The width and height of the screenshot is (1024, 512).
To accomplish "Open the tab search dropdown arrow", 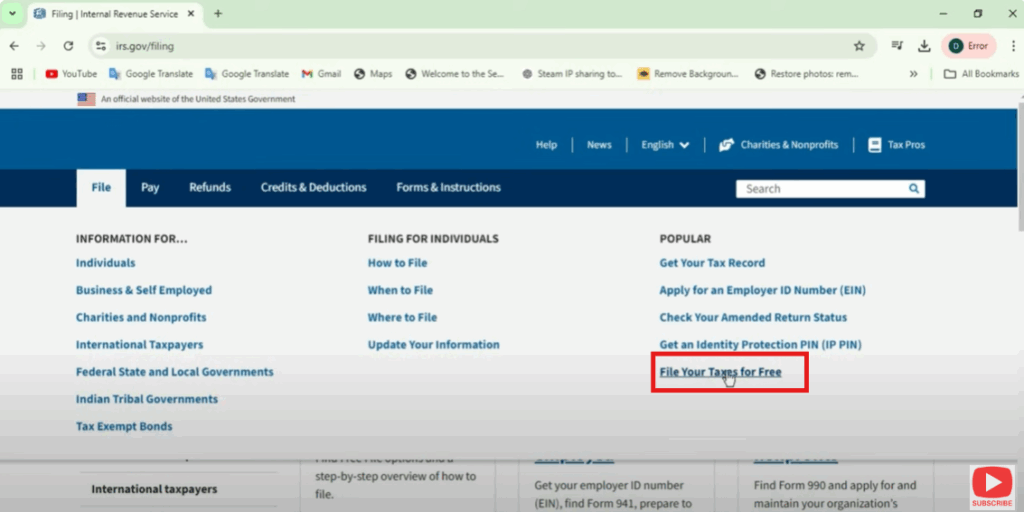I will pyautogui.click(x=12, y=14).
